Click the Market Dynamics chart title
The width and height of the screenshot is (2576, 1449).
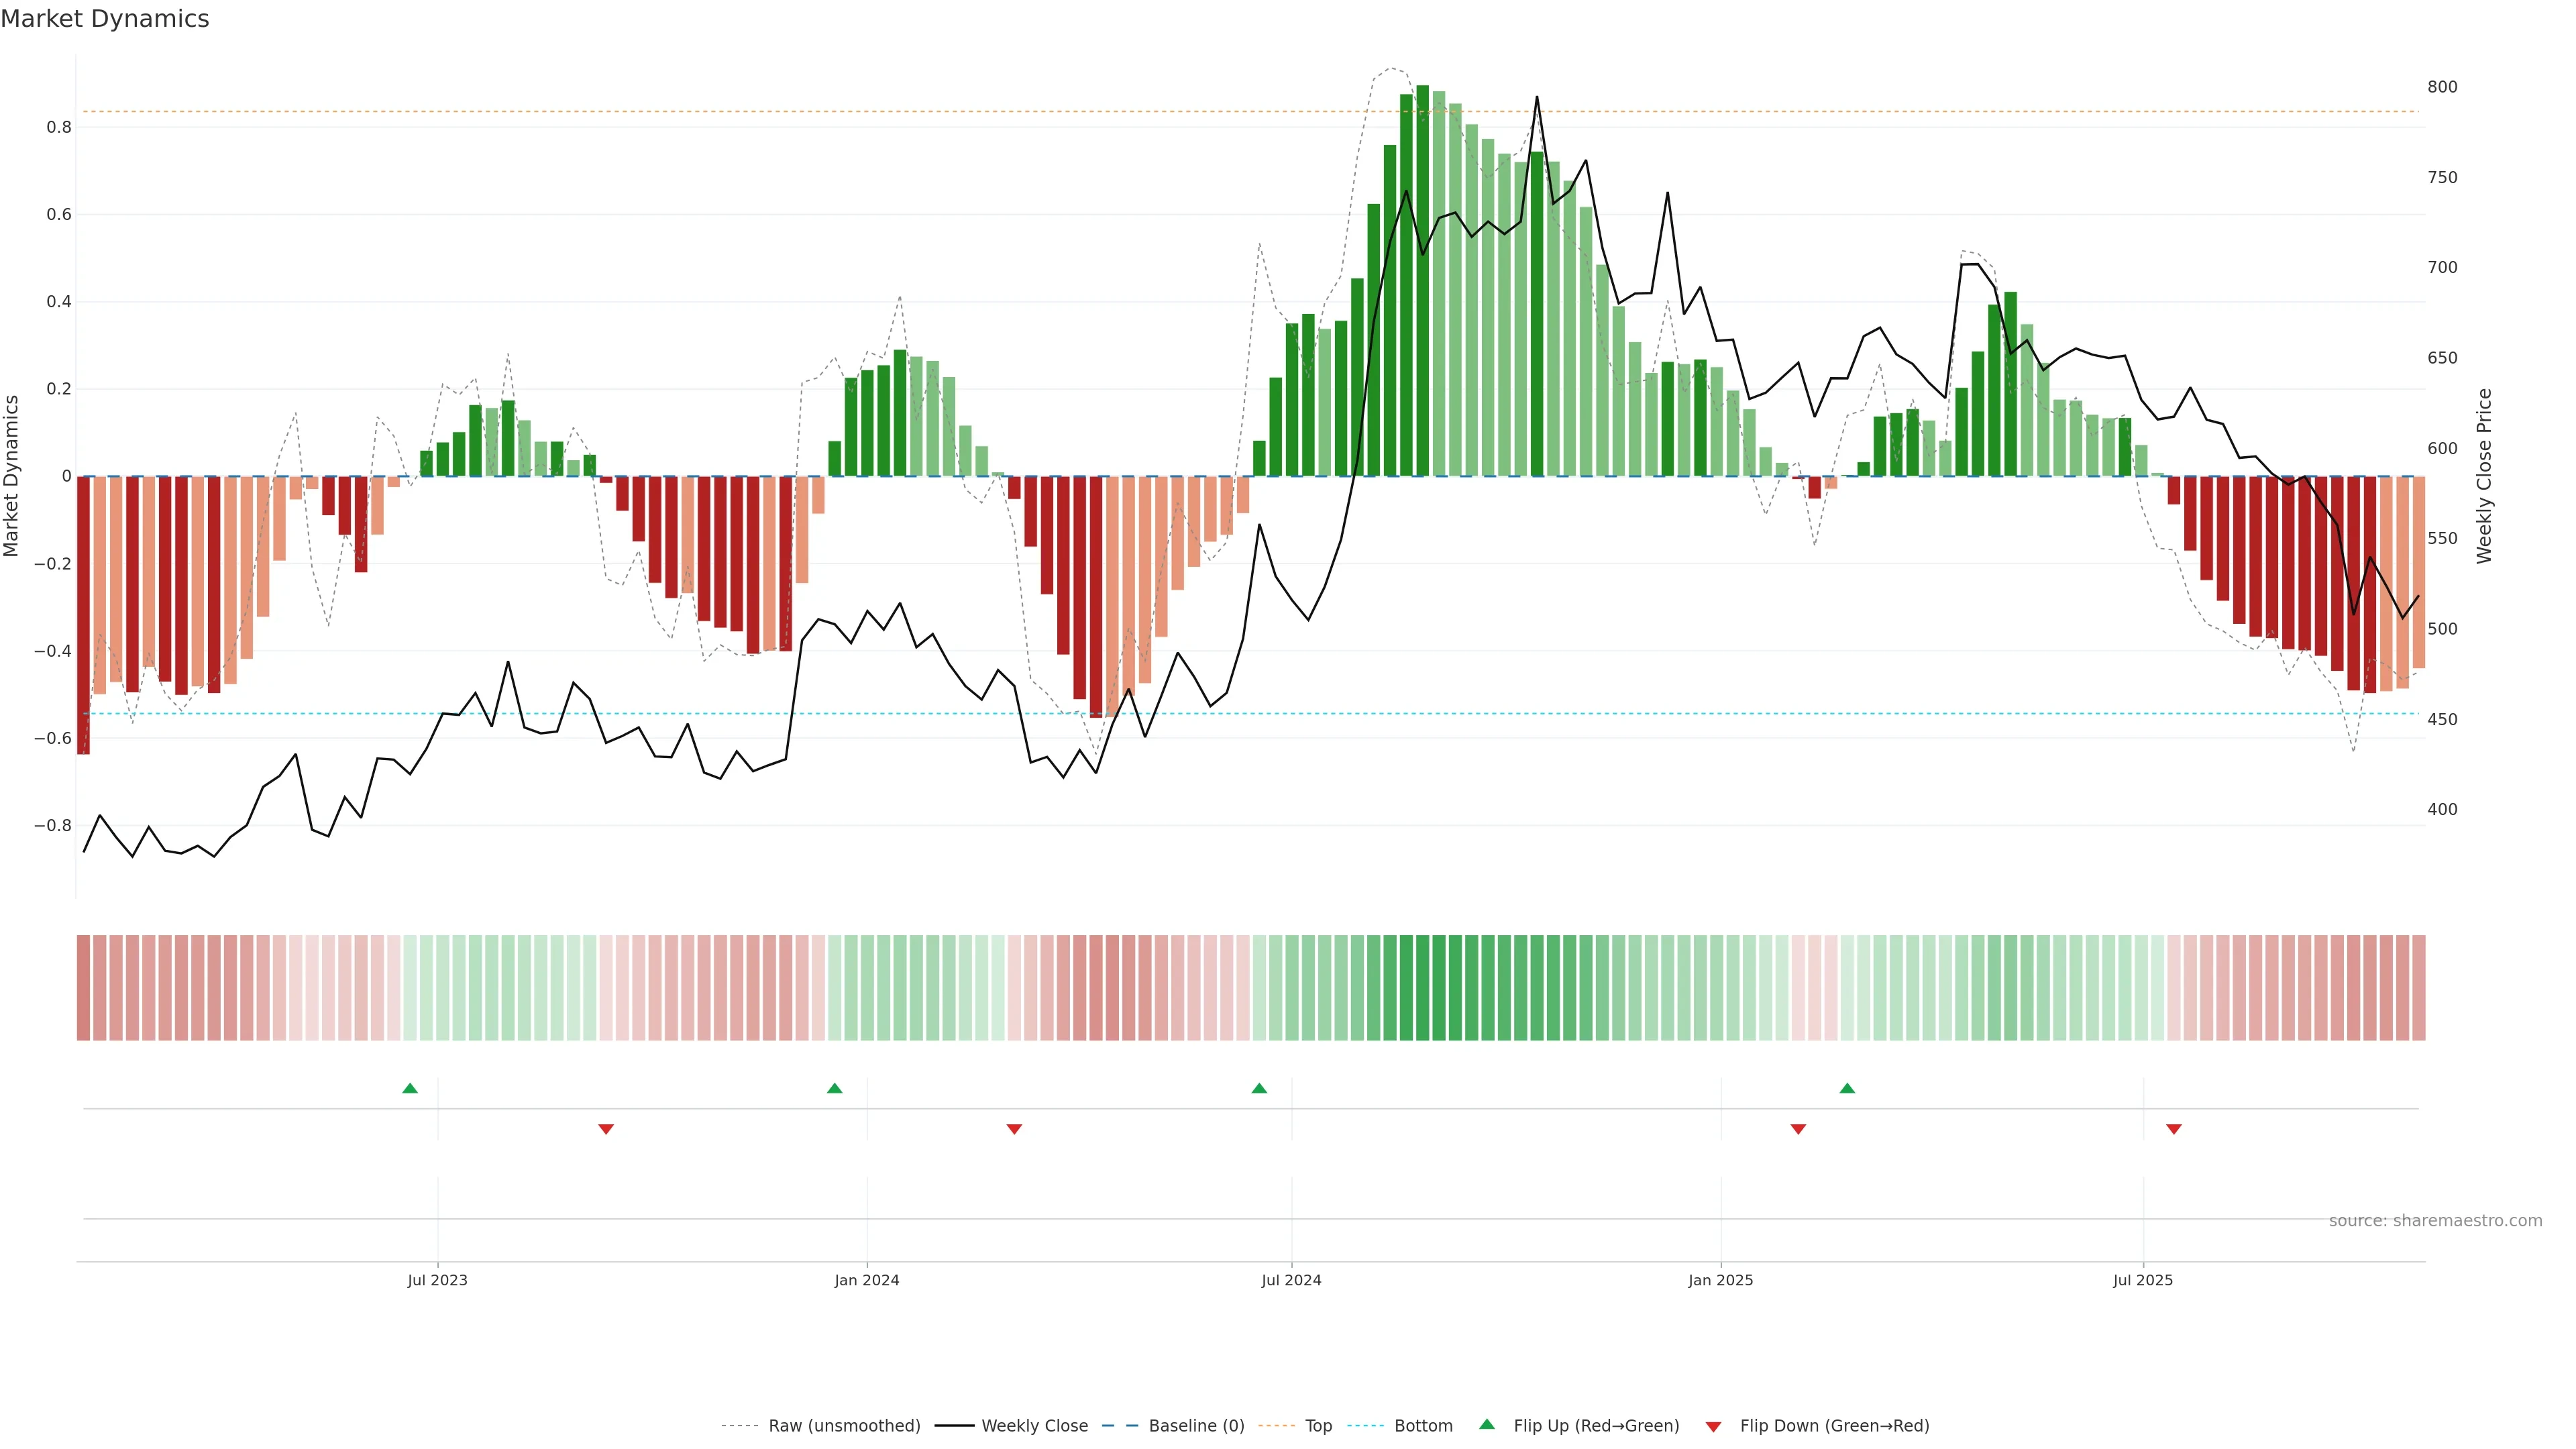tap(105, 19)
